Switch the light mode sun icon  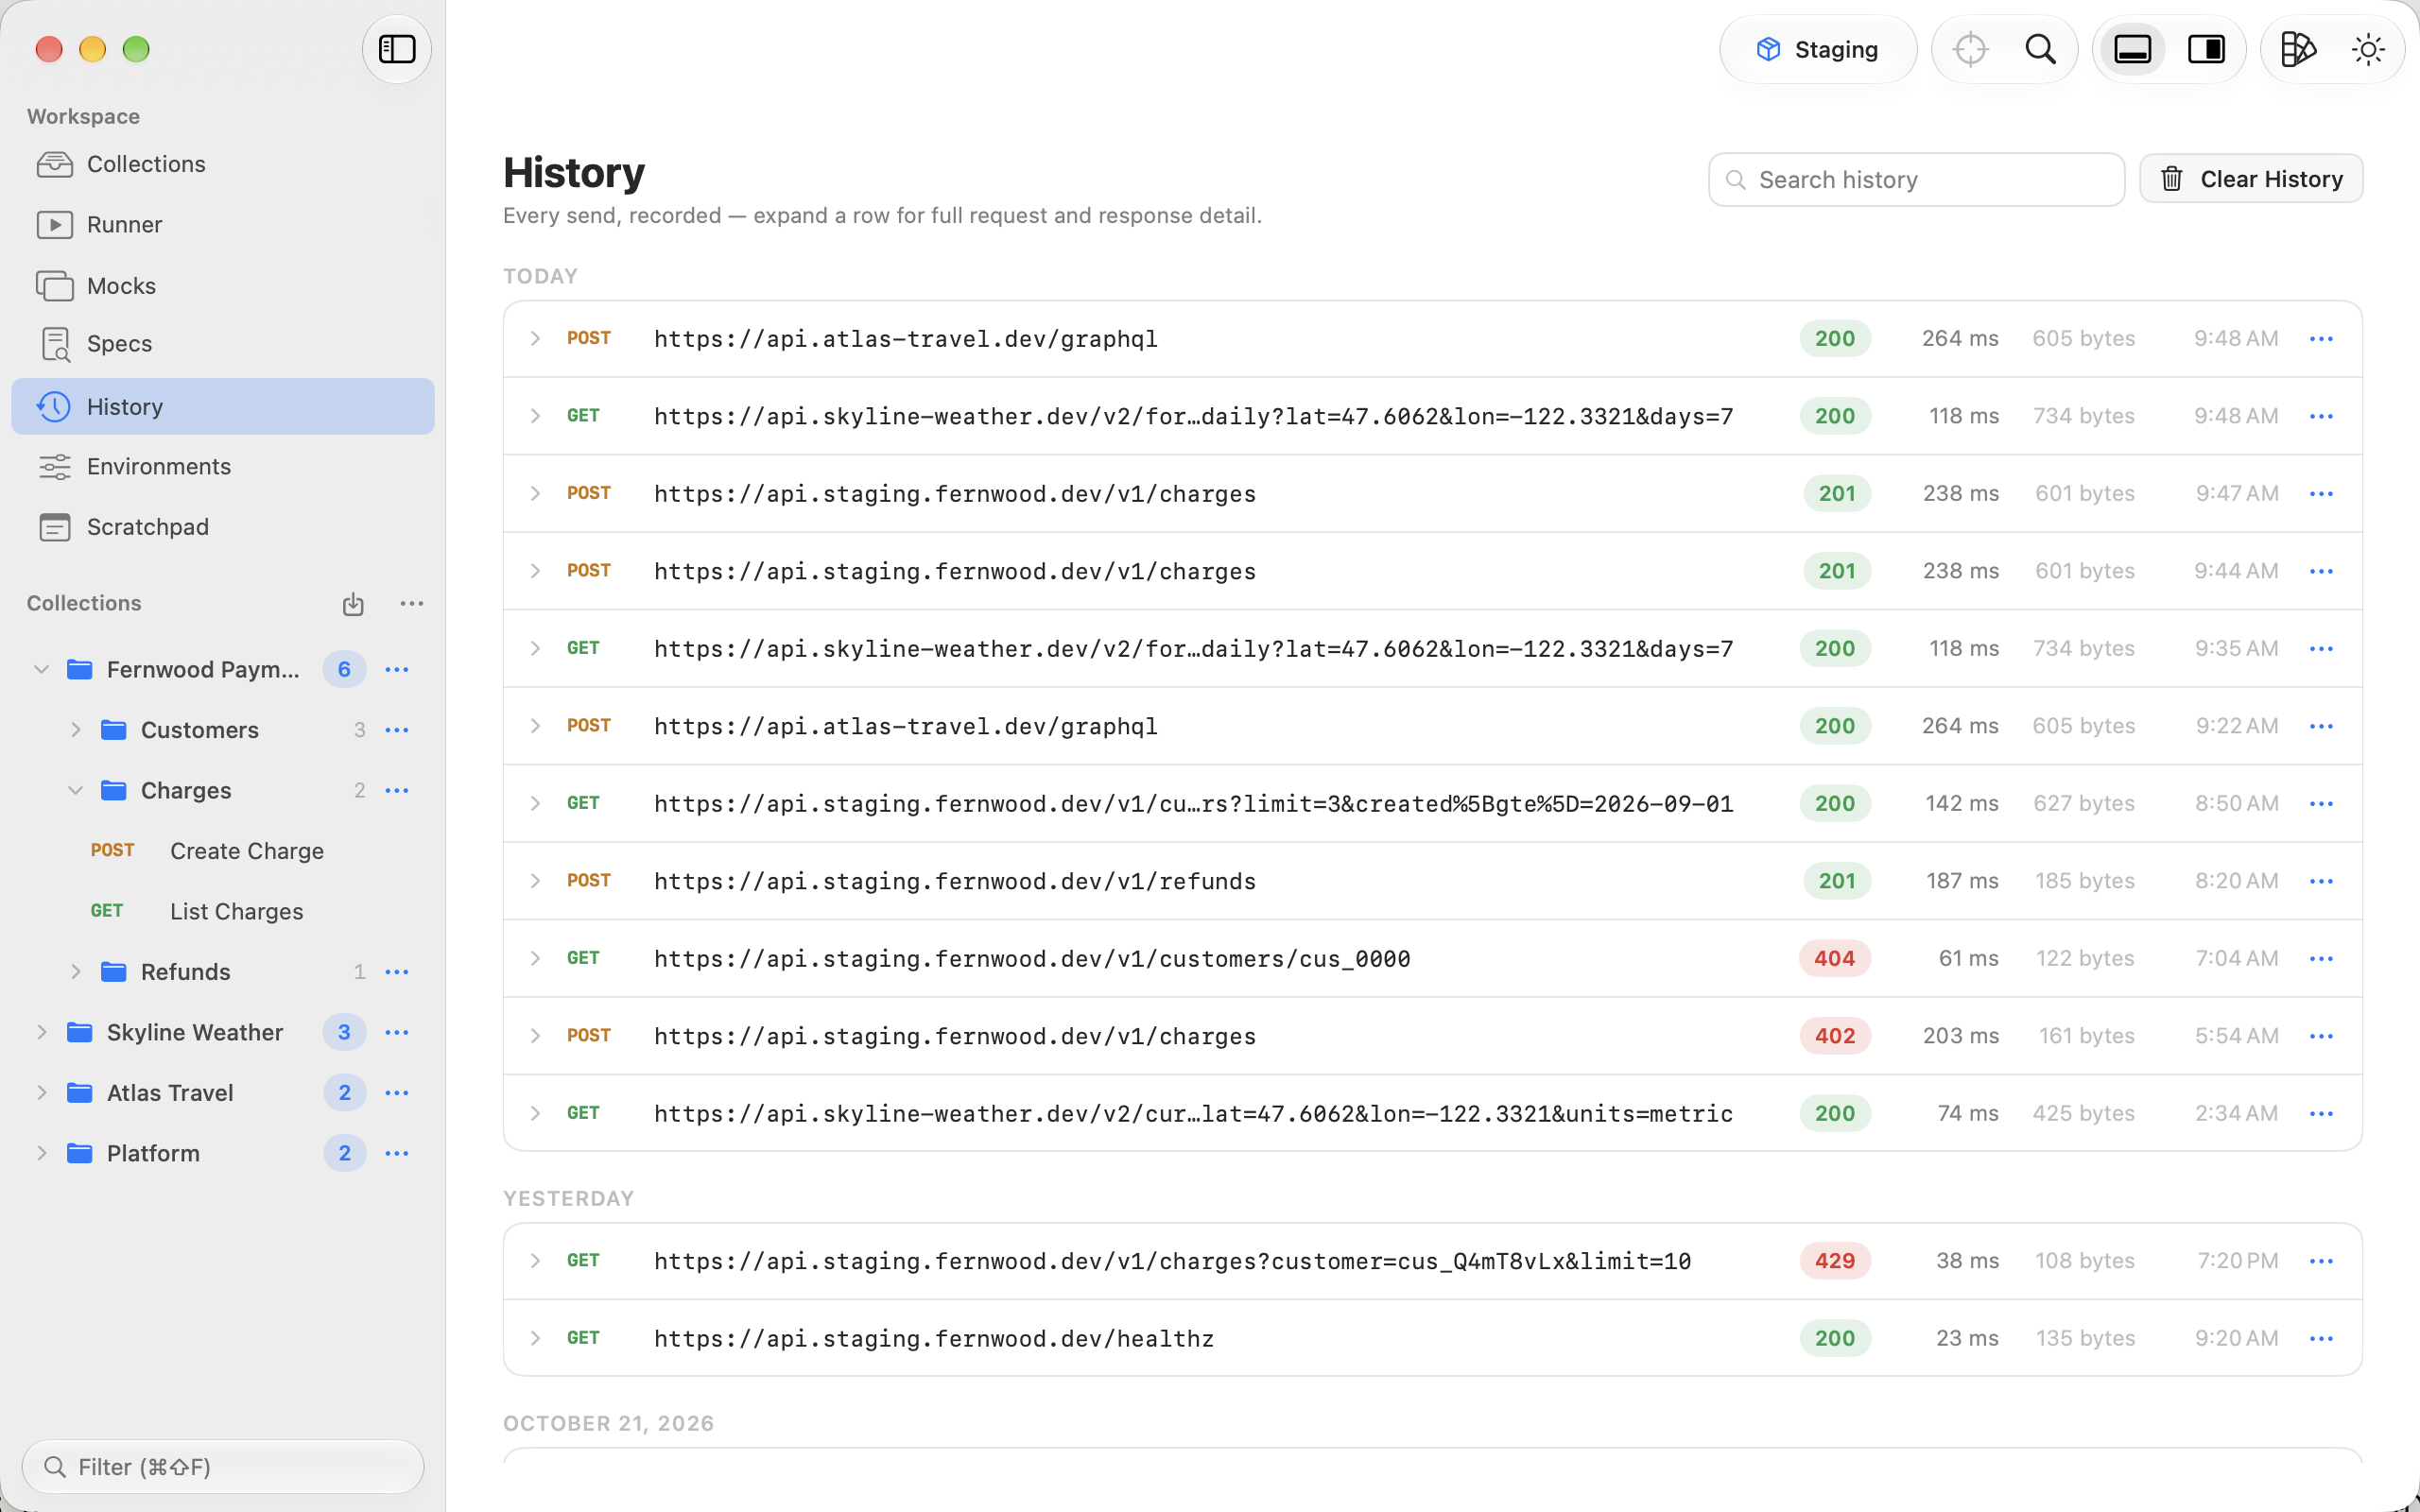(2367, 49)
